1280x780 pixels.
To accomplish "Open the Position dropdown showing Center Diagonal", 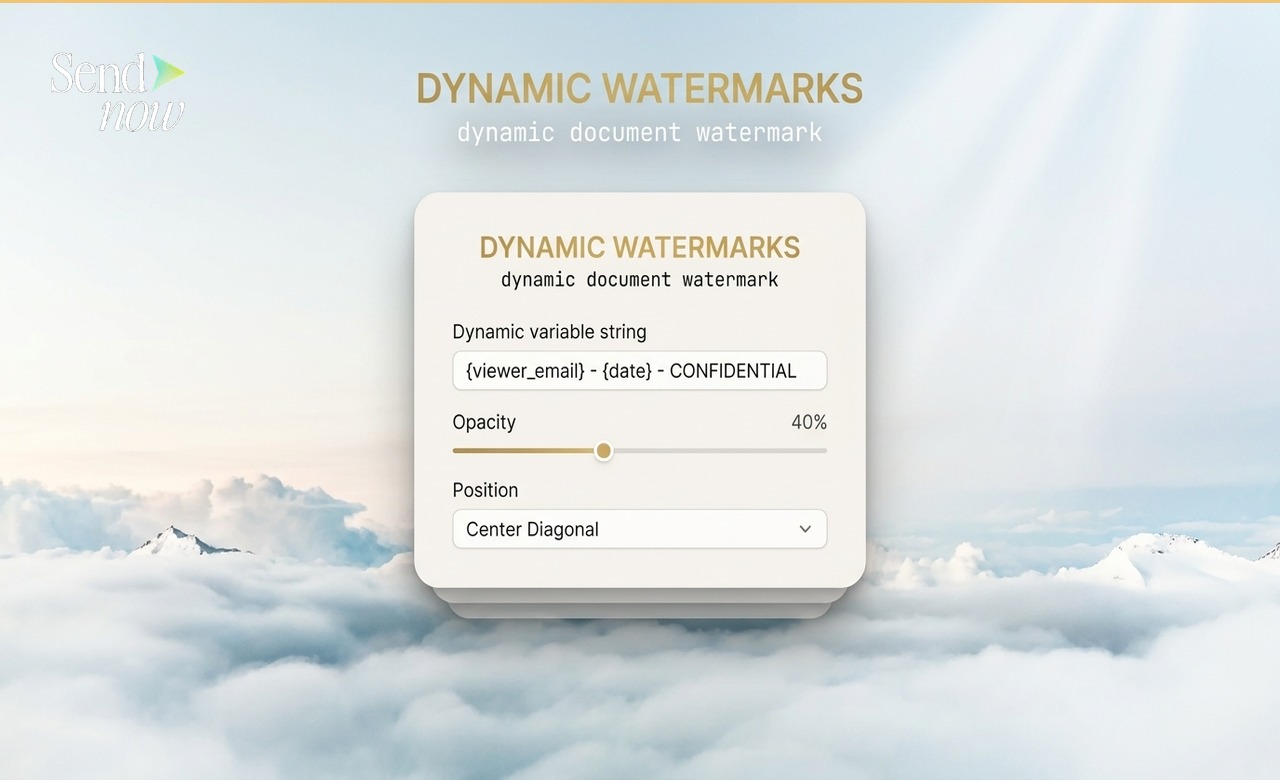I will [639, 529].
